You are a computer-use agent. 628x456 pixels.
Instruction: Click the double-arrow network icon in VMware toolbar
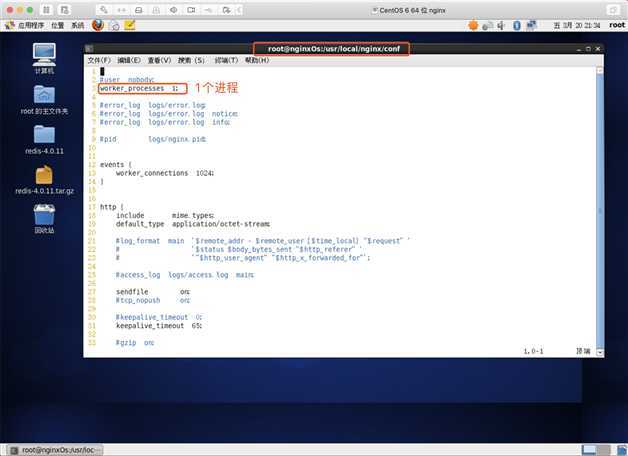coord(121,10)
